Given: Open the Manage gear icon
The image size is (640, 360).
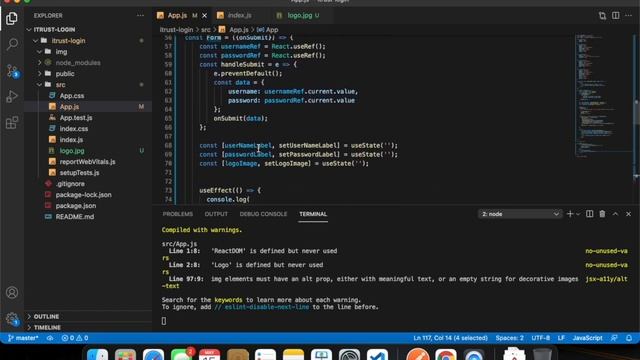Looking at the screenshot, I should (12, 318).
